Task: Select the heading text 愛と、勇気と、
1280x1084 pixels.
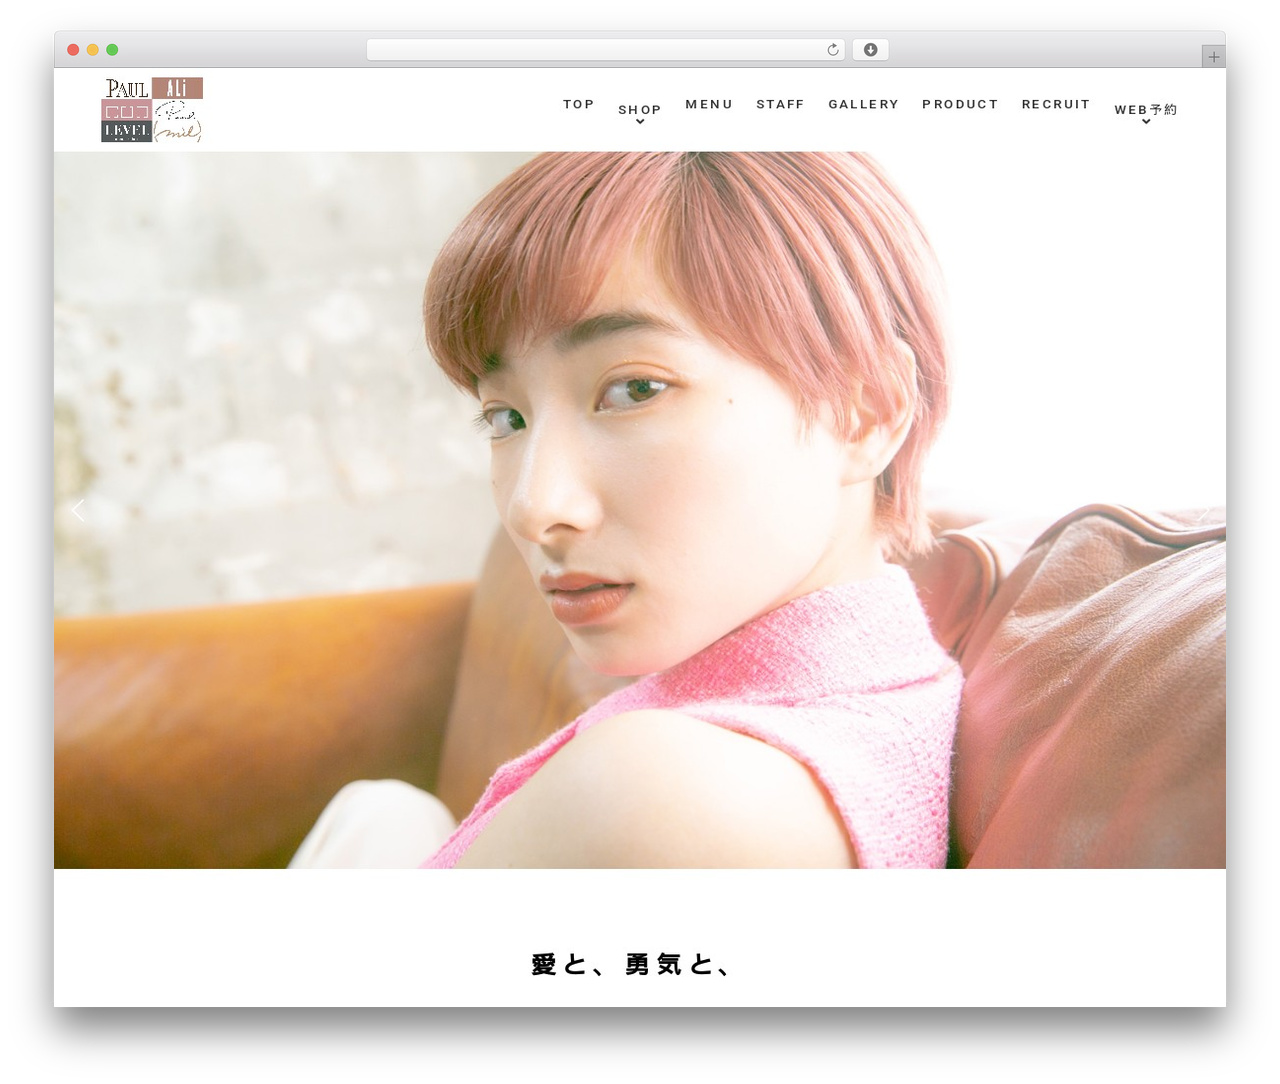Action: 632,964
